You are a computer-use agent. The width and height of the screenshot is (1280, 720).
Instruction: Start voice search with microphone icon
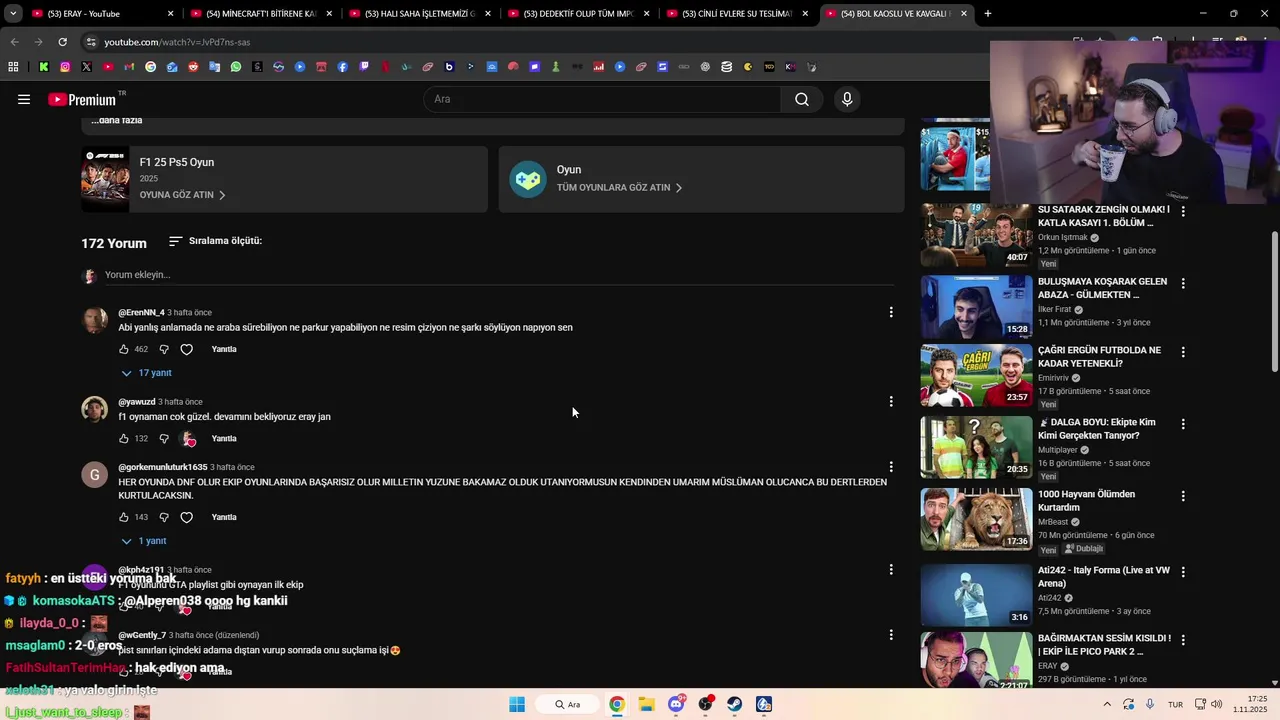click(x=847, y=99)
